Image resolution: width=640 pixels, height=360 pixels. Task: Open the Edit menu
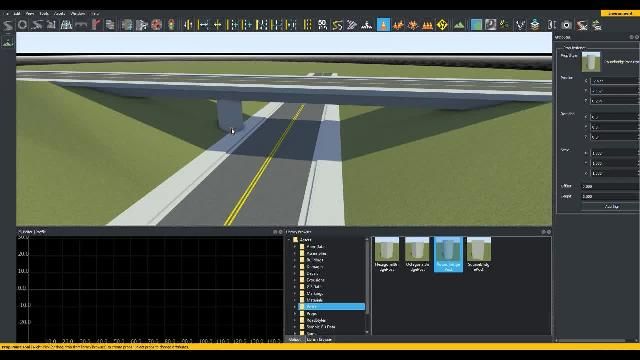17,13
